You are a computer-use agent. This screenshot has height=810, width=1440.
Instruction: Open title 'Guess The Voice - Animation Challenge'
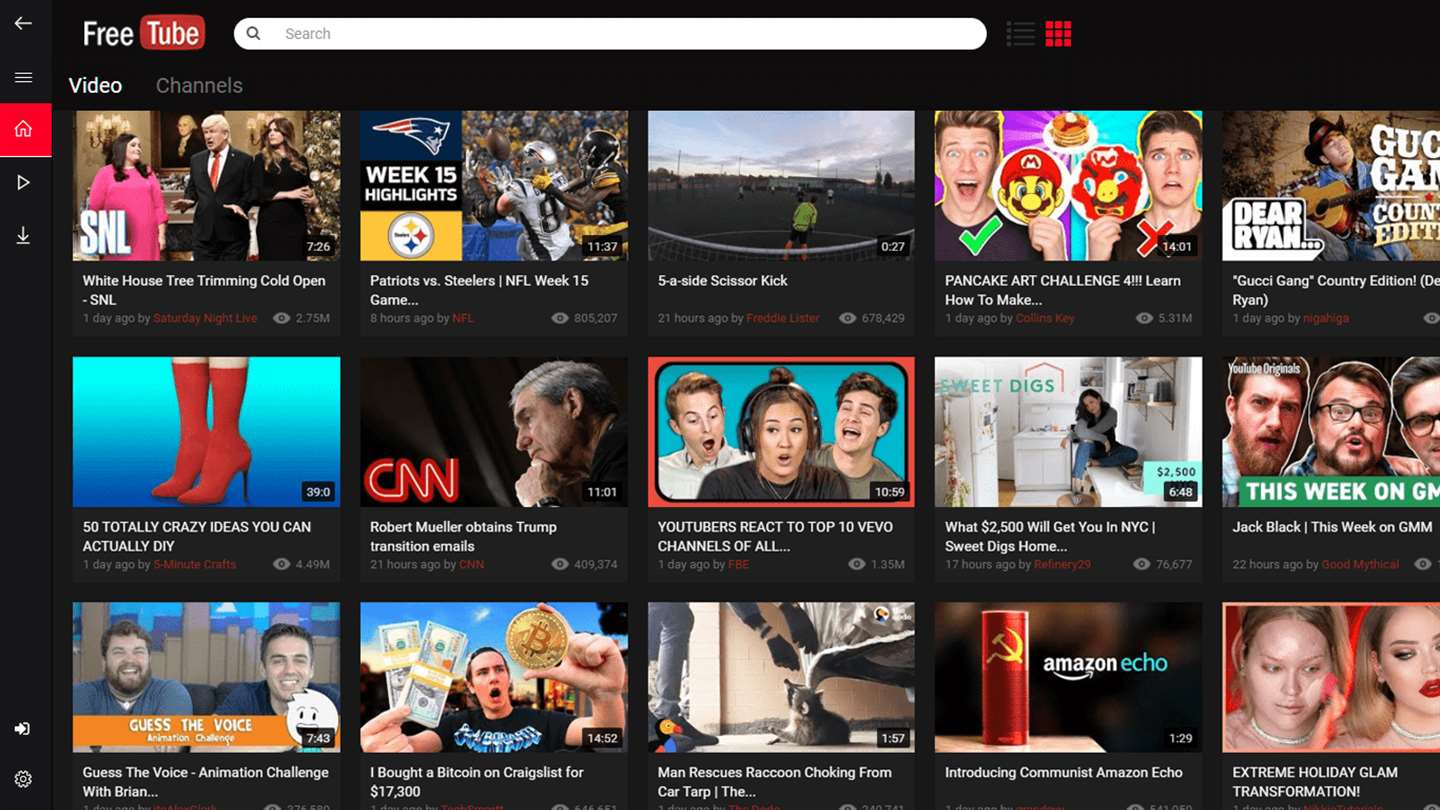[x=205, y=782]
